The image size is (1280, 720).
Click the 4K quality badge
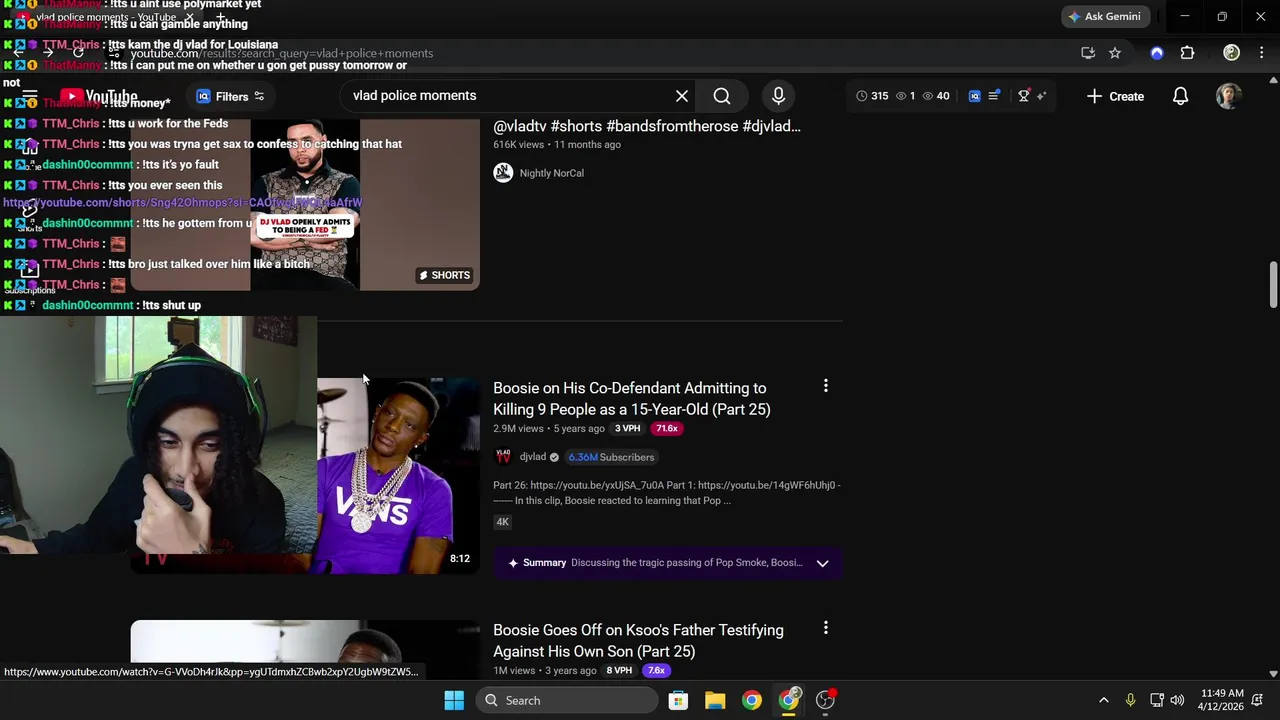click(502, 522)
